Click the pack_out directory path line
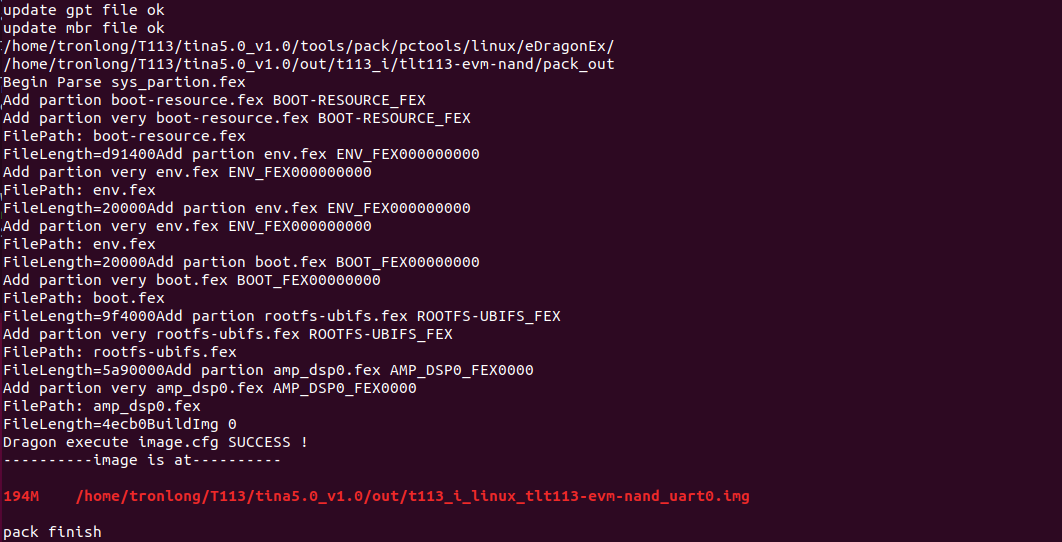Viewport: 1062px width, 542px height. (309, 64)
